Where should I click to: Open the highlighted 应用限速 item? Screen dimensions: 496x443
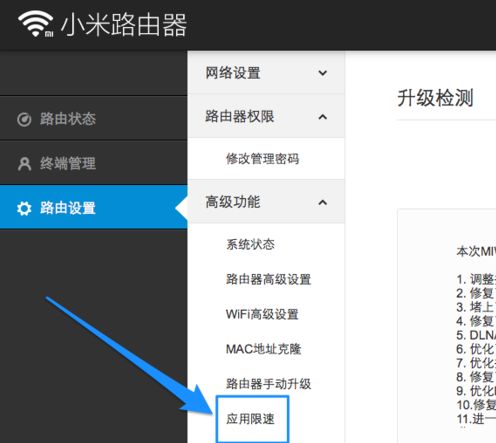pyautogui.click(x=252, y=419)
